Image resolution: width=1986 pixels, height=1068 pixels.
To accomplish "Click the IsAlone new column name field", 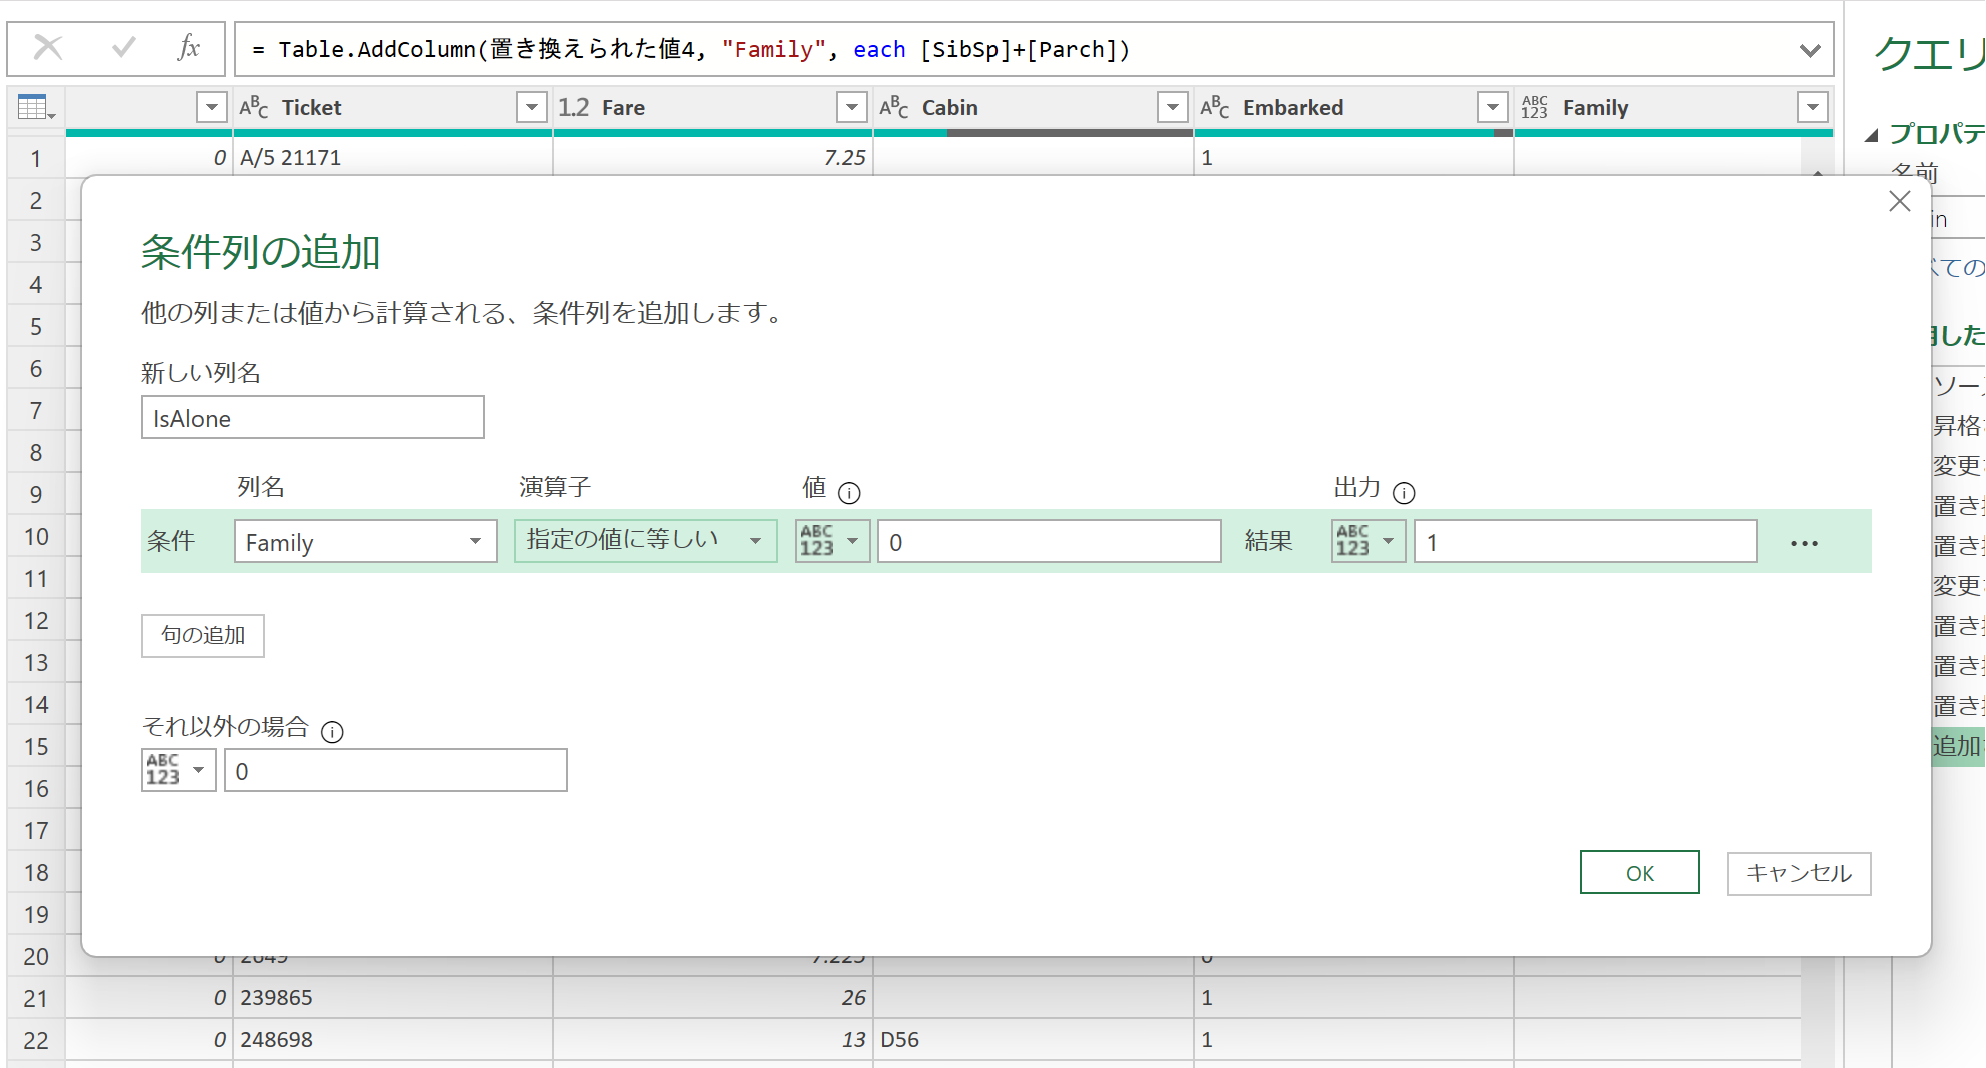I will 312,417.
